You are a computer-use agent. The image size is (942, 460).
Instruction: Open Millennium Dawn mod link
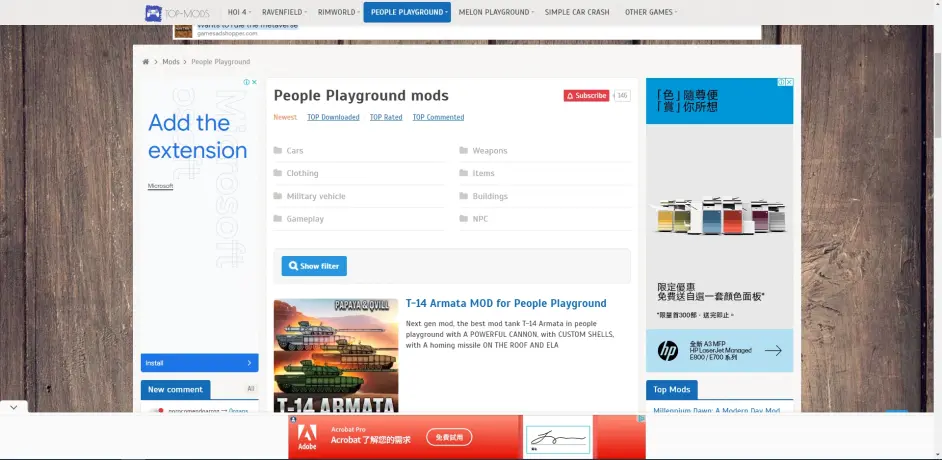(717, 411)
